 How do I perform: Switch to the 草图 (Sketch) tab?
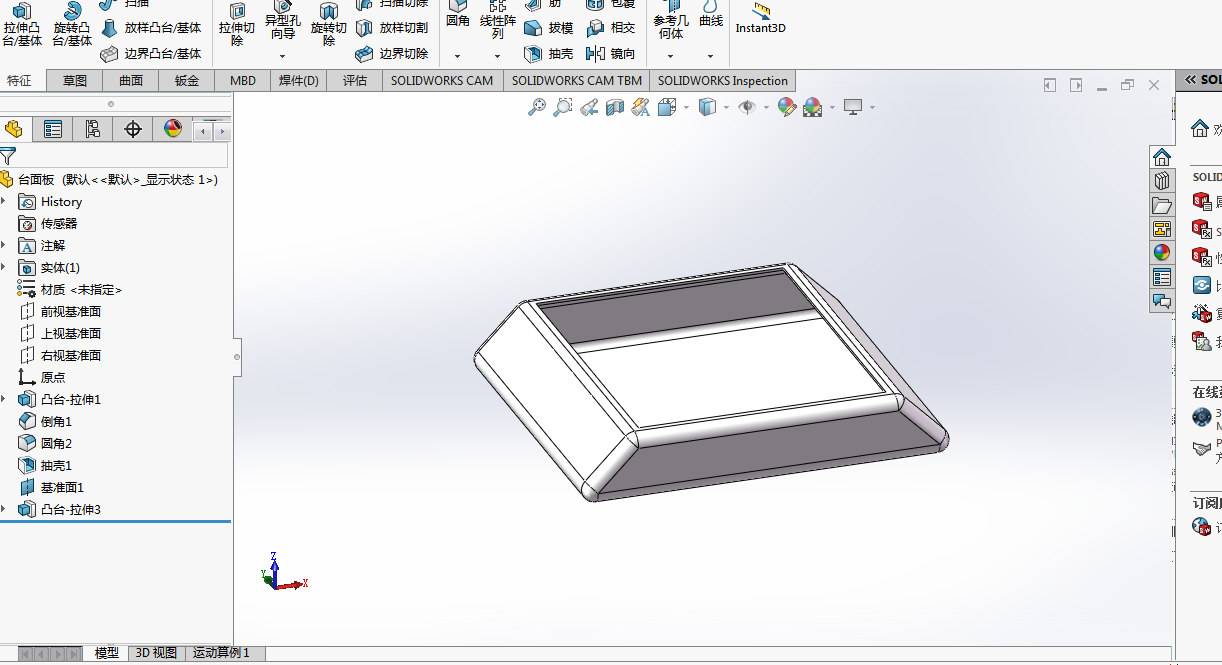[75, 81]
